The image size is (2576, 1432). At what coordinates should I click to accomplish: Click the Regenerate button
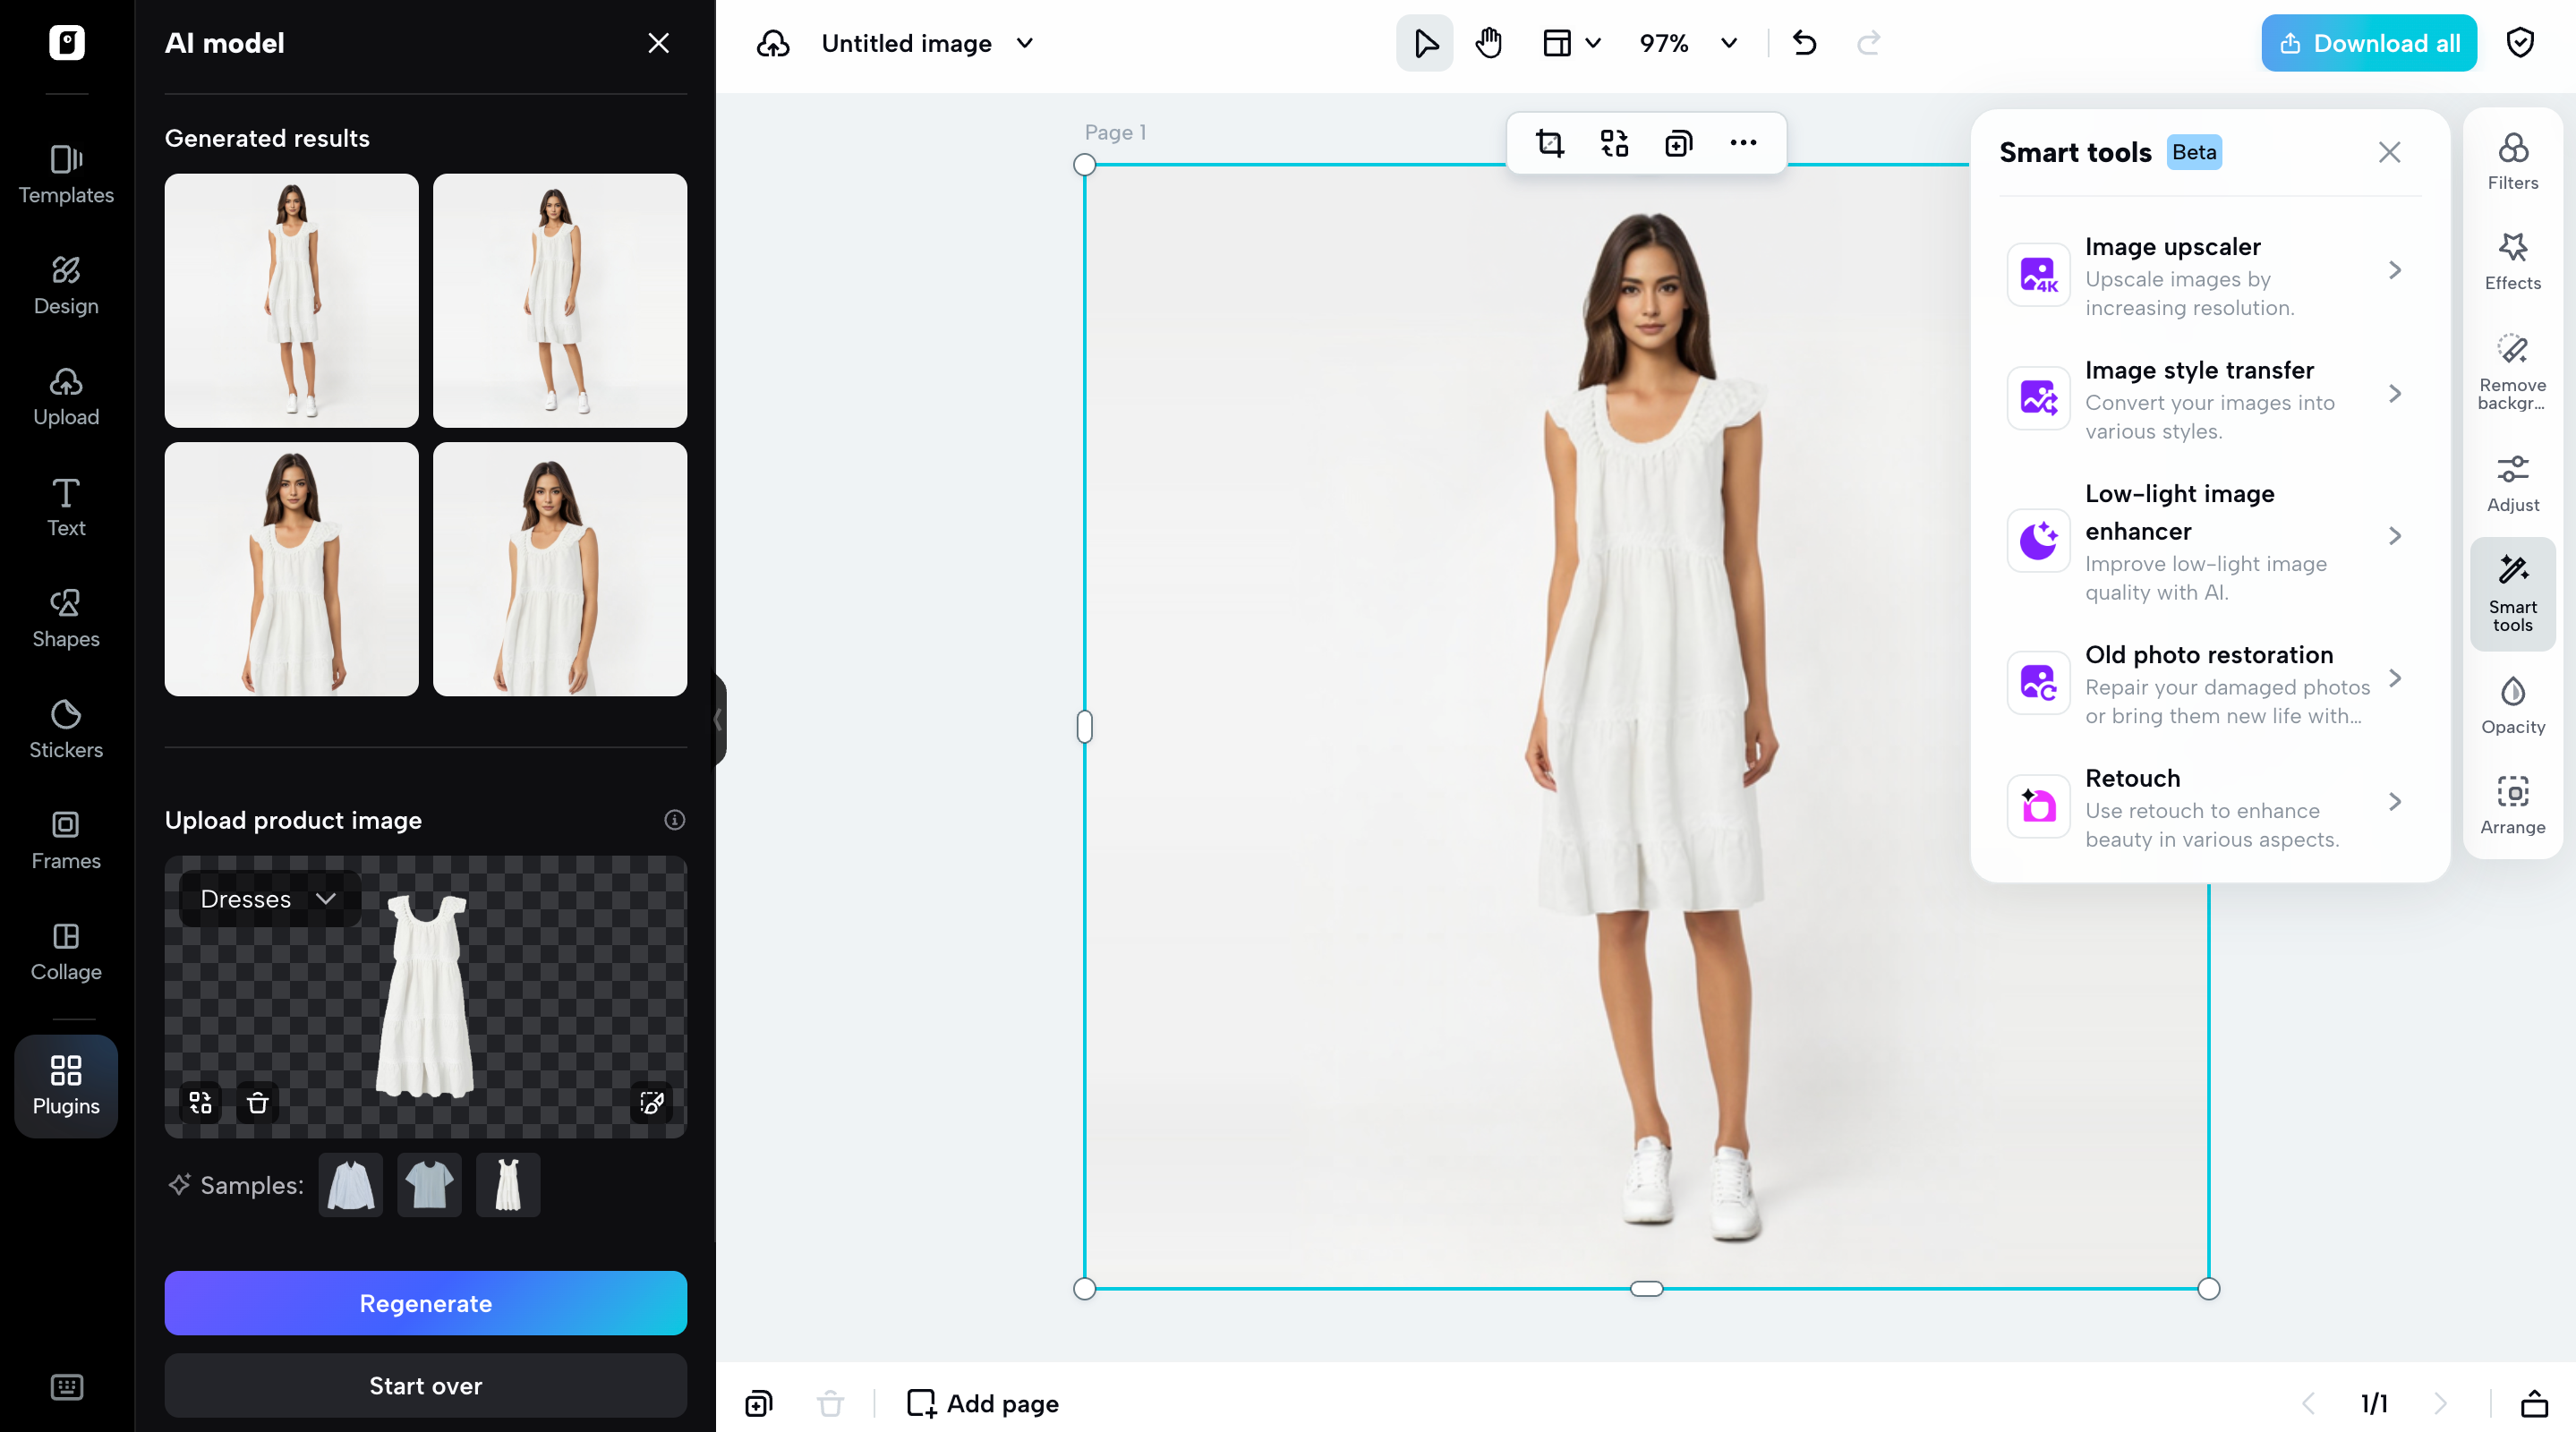(x=425, y=1303)
